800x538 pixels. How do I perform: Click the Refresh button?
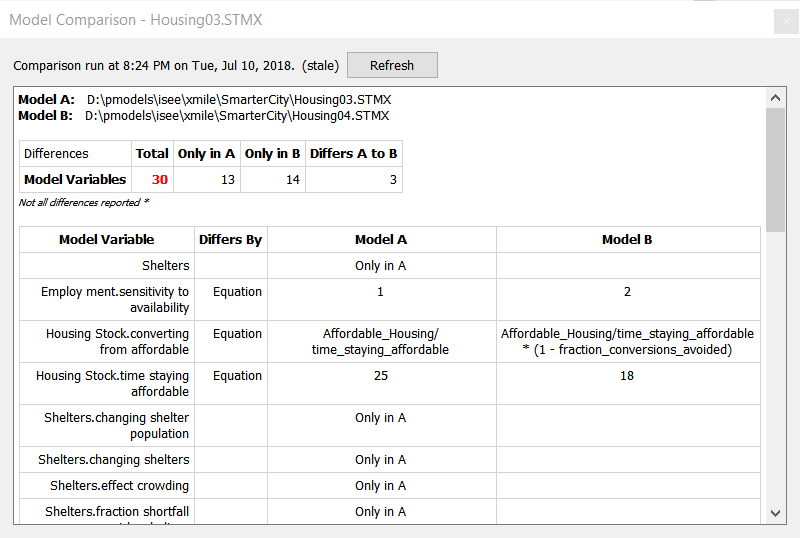coord(392,65)
